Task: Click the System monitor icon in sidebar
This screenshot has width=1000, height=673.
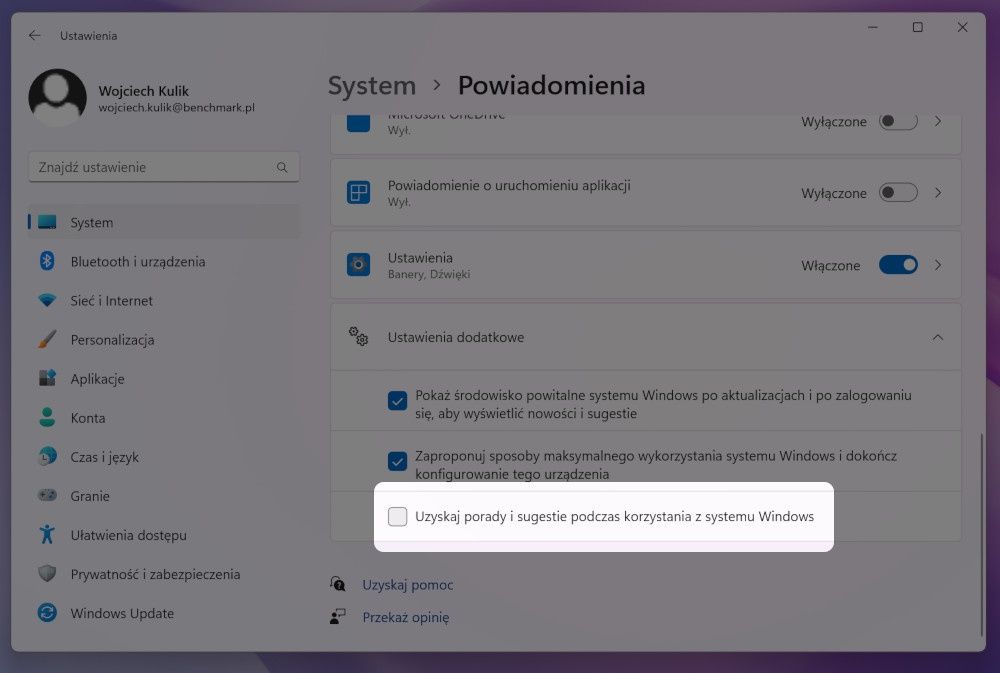Action: pyautogui.click(x=47, y=222)
